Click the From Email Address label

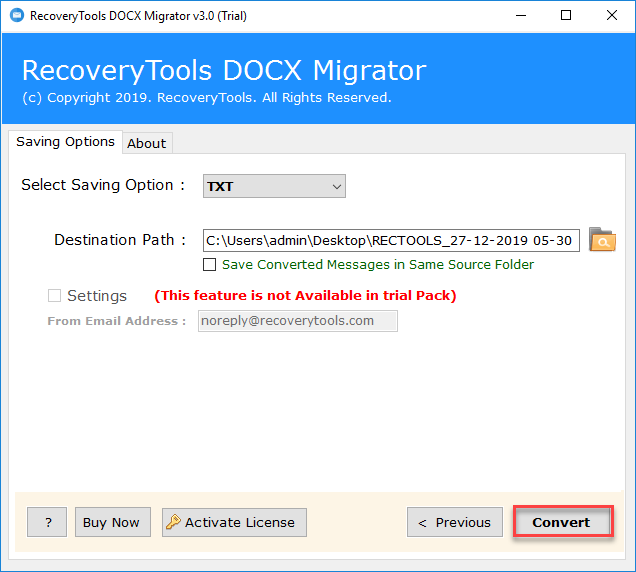[x=117, y=321]
